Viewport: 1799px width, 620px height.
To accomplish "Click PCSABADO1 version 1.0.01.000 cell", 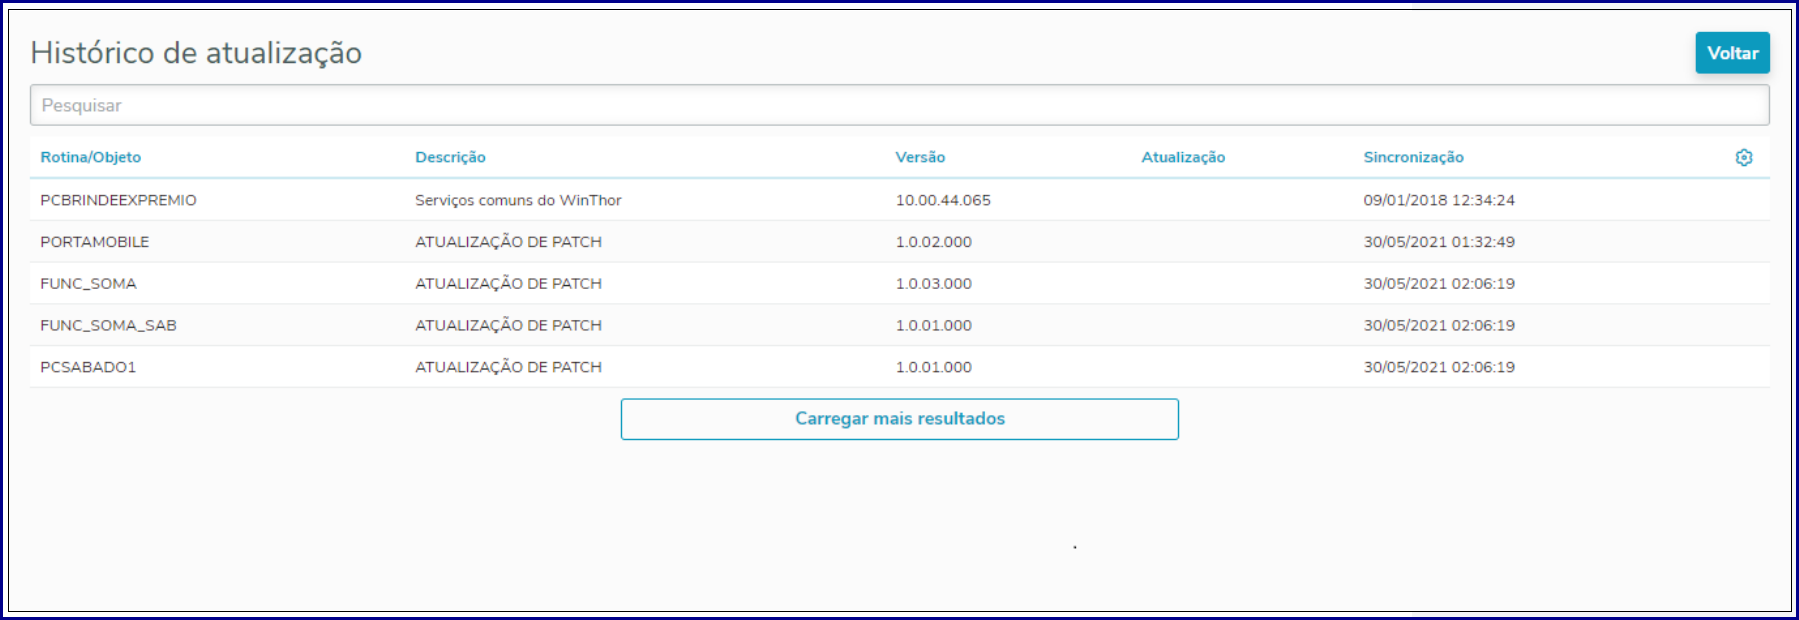I will pyautogui.click(x=933, y=367).
